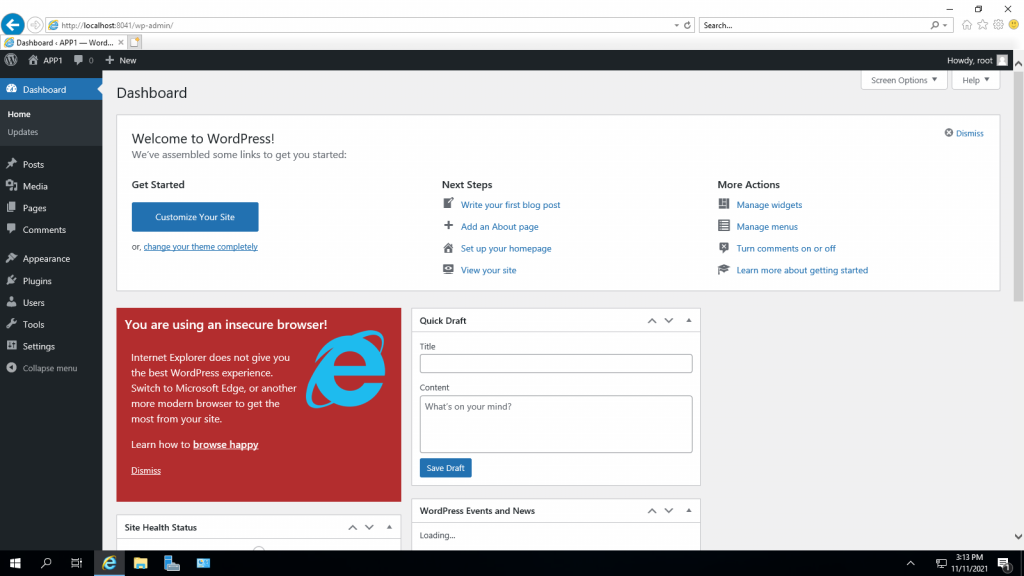Open File Explorer from the taskbar

[140, 563]
